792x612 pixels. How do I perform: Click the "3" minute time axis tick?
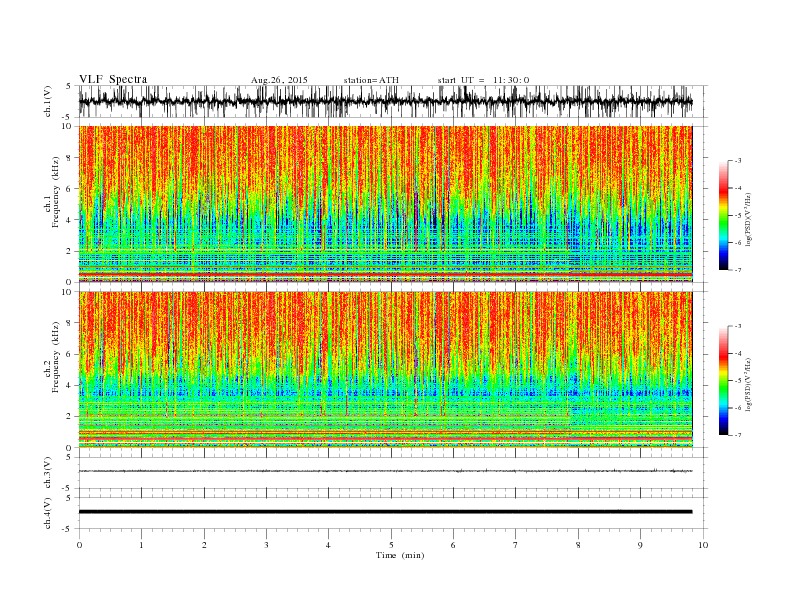[x=266, y=545]
